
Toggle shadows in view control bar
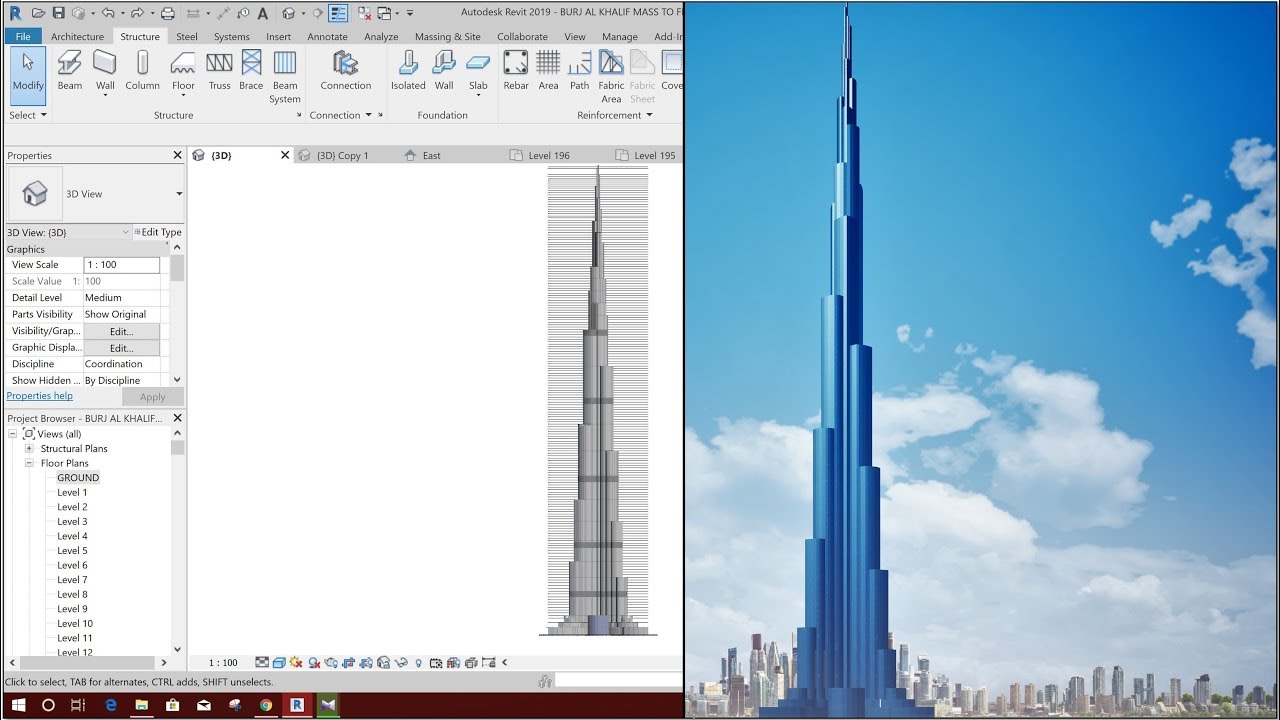coord(314,662)
